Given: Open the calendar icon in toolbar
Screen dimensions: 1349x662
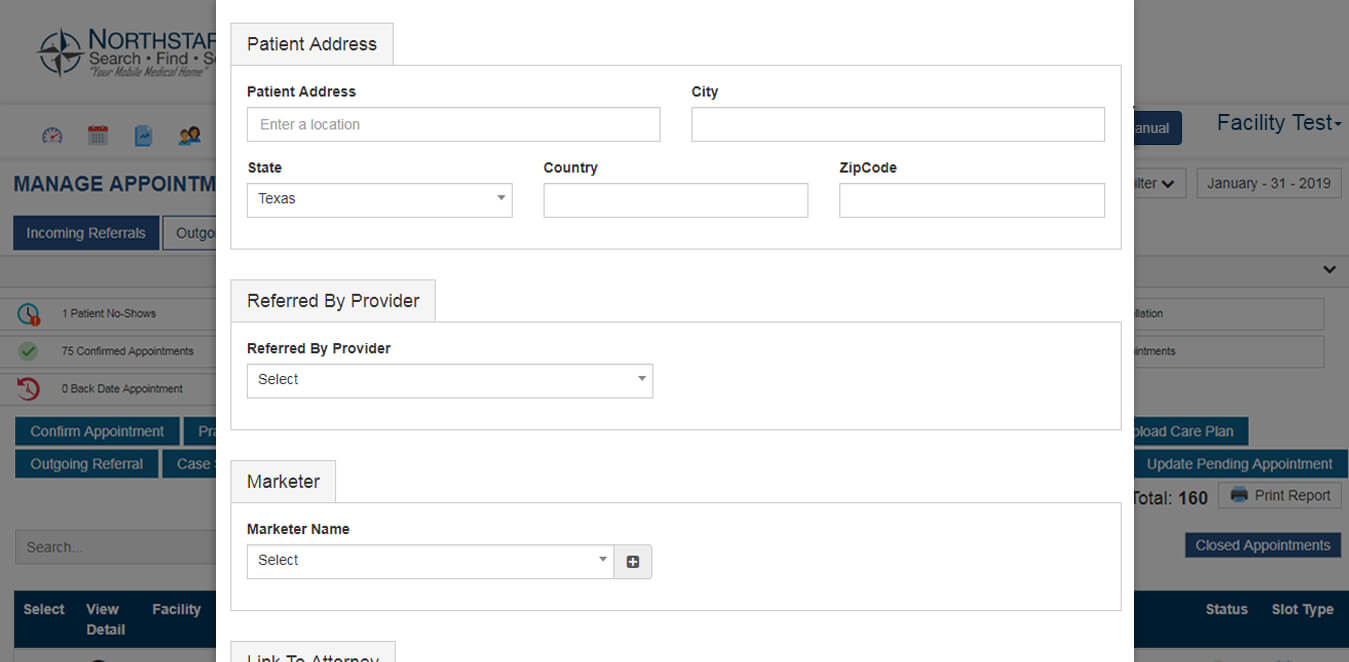Looking at the screenshot, I should pyautogui.click(x=98, y=135).
